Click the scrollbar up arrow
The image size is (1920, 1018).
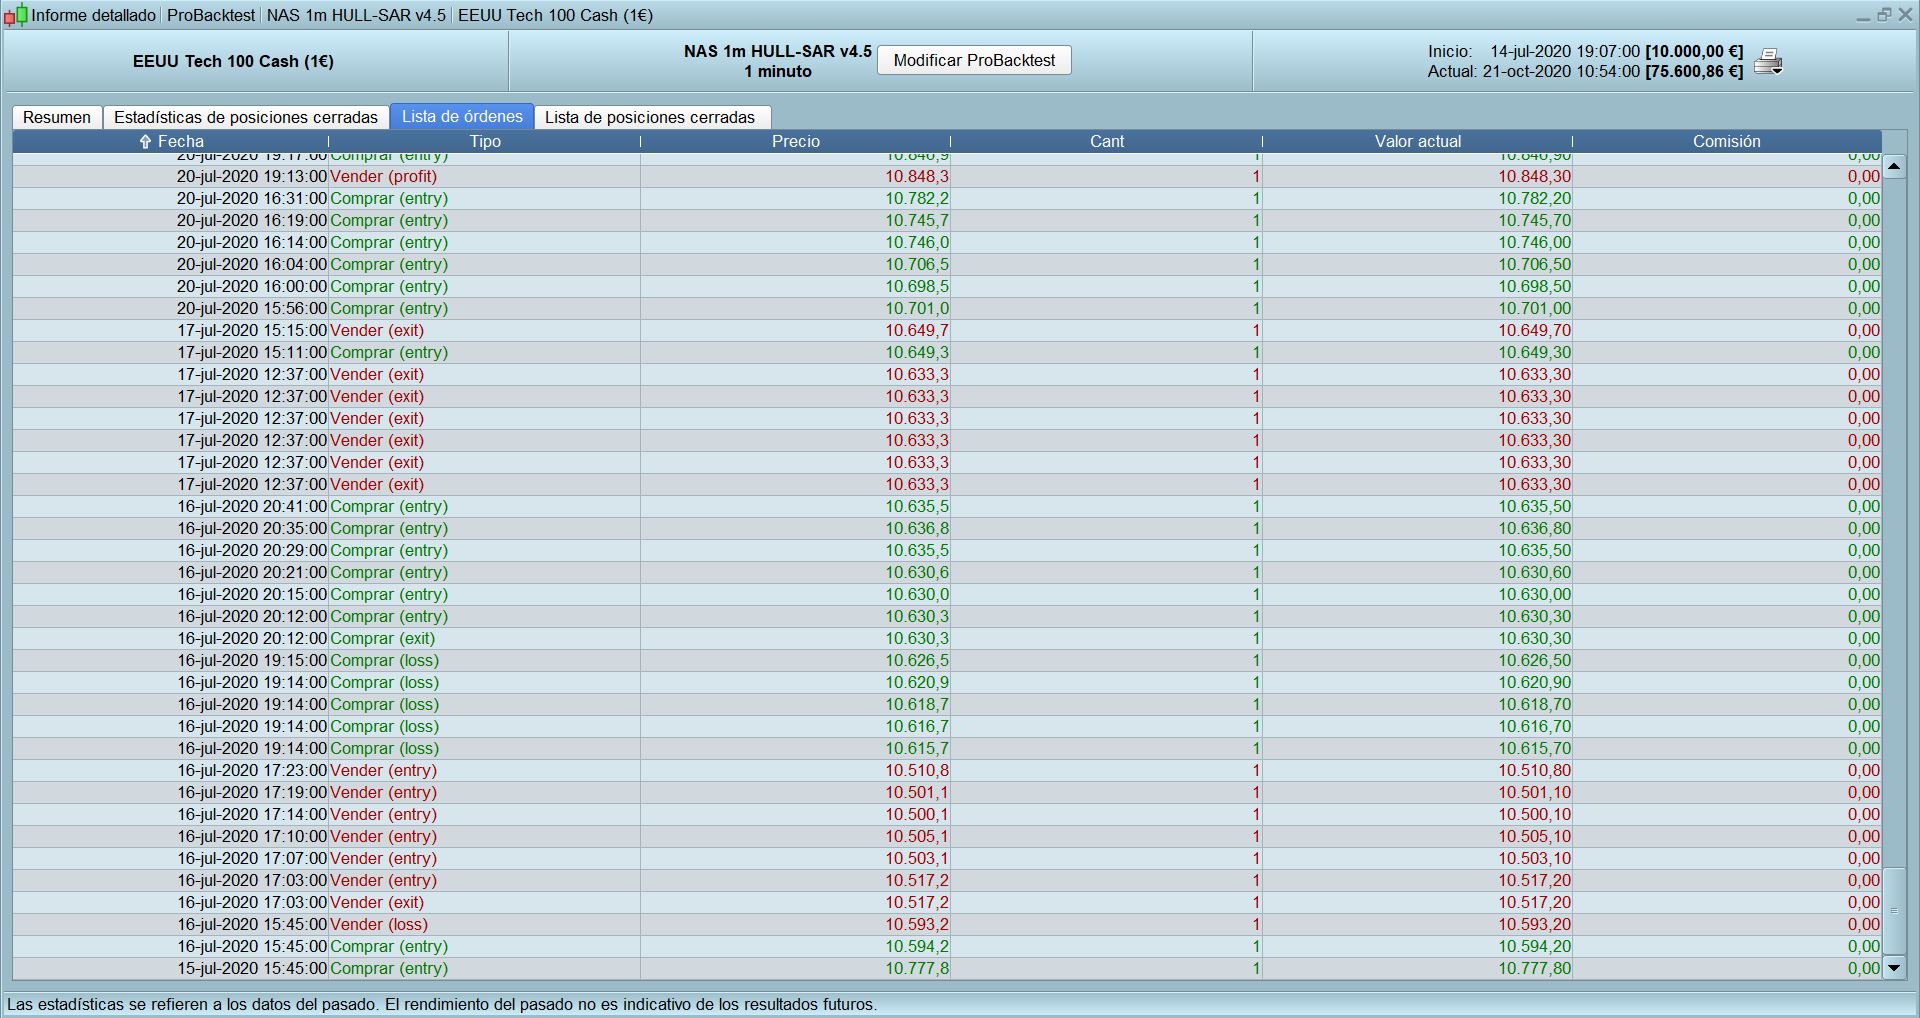1894,166
